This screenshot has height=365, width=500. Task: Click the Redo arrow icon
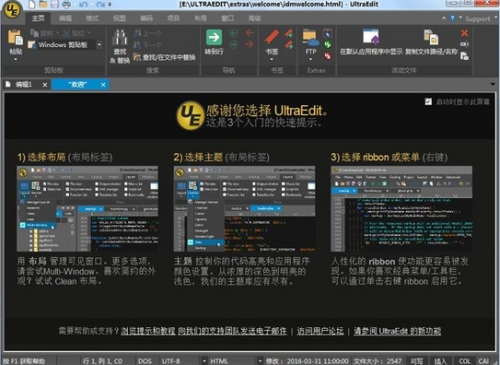[100, 5]
